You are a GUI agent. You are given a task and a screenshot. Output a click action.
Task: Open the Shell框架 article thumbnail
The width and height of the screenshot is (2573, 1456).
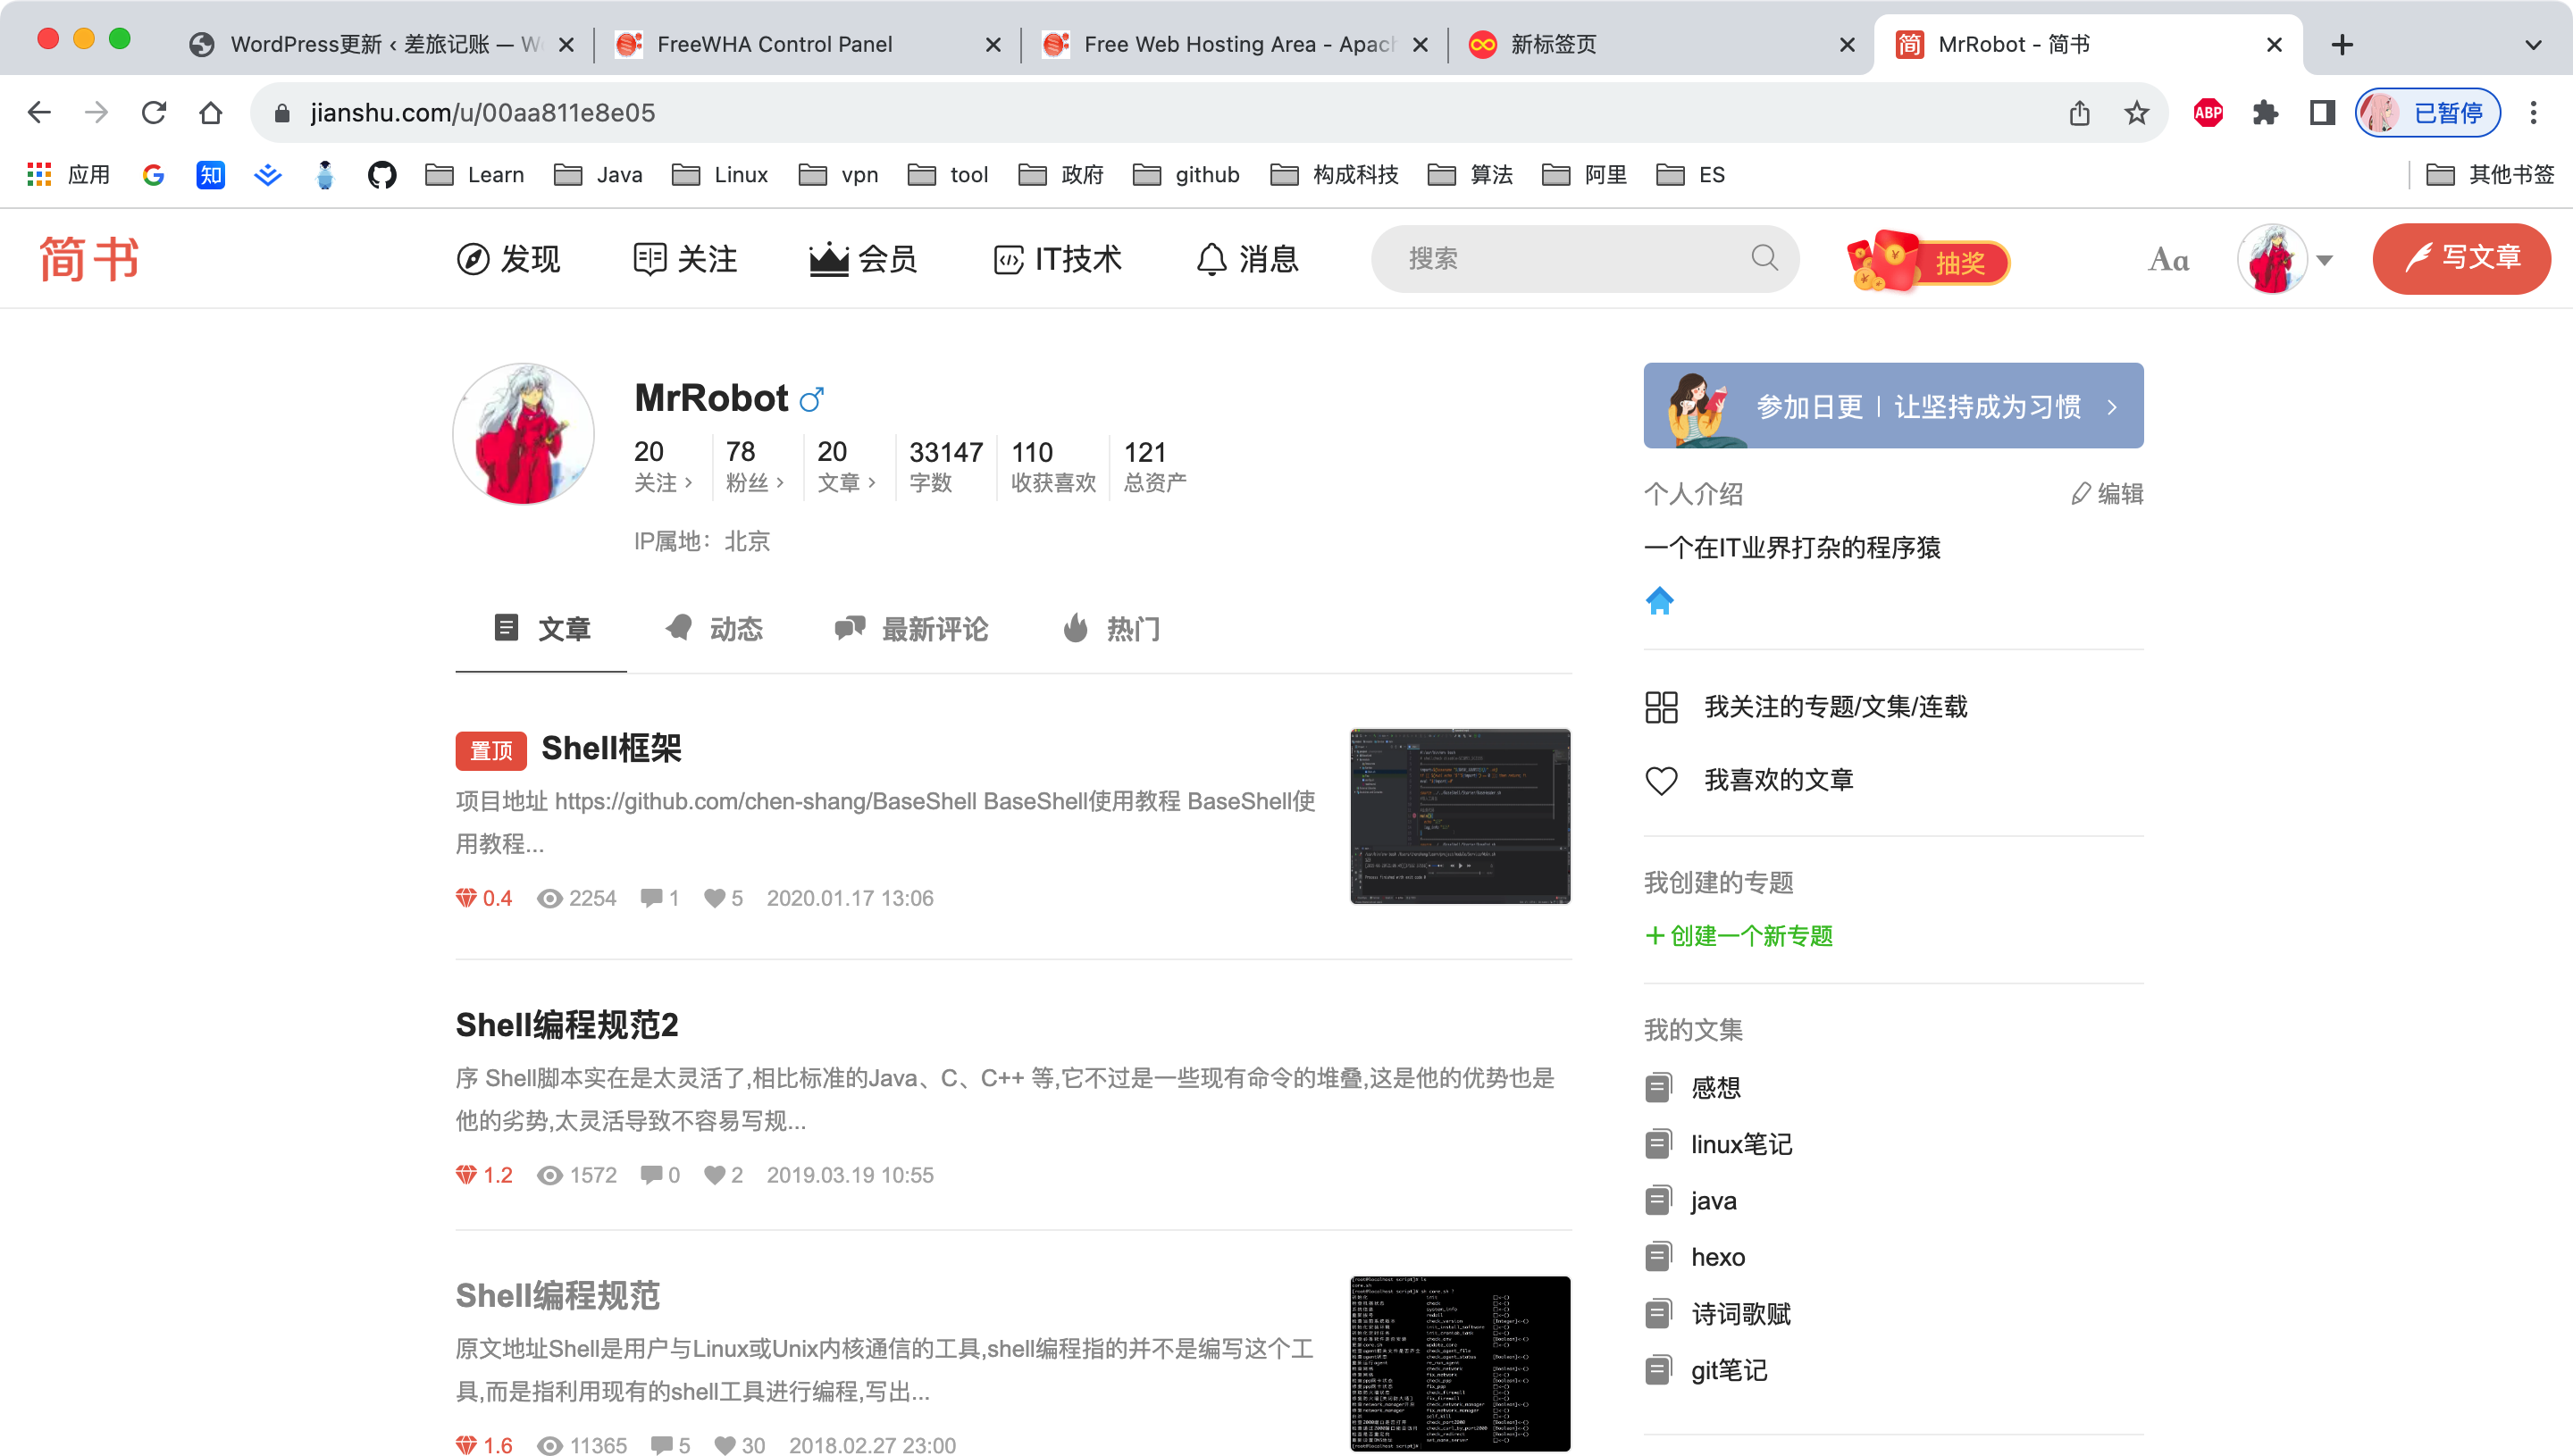pyautogui.click(x=1459, y=816)
